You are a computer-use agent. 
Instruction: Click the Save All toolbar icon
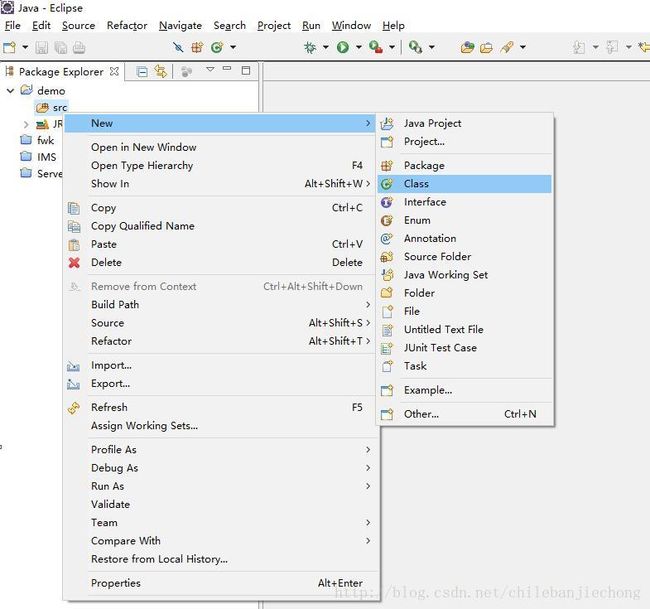point(61,48)
